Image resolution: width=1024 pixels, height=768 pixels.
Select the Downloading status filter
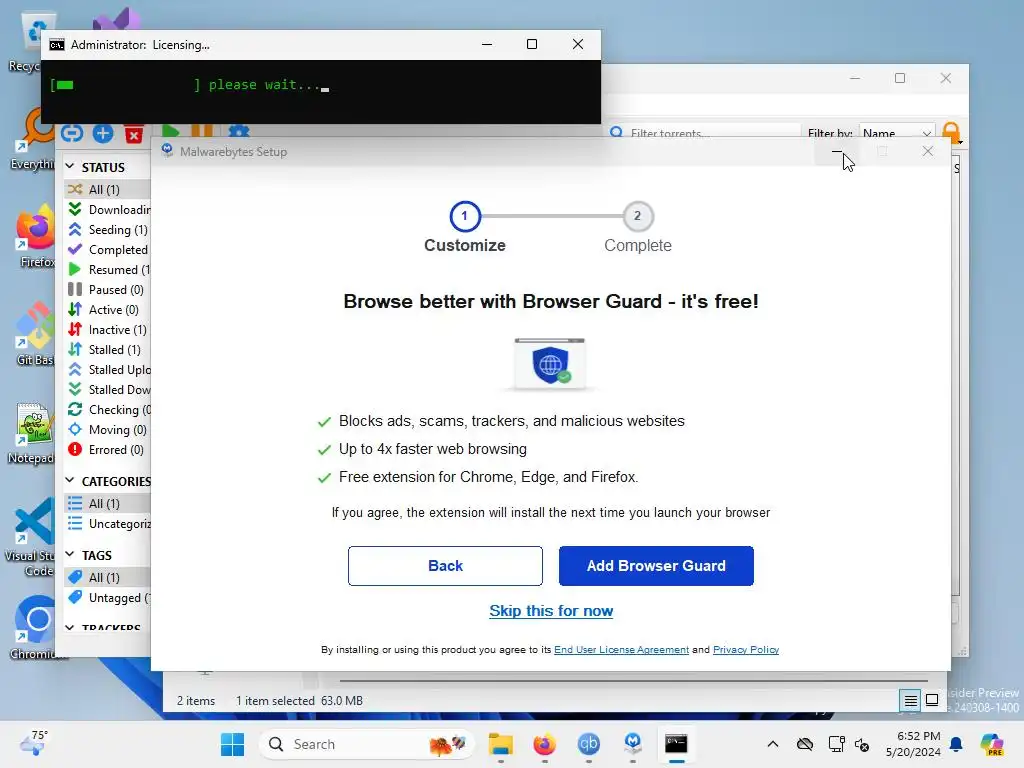(108, 210)
